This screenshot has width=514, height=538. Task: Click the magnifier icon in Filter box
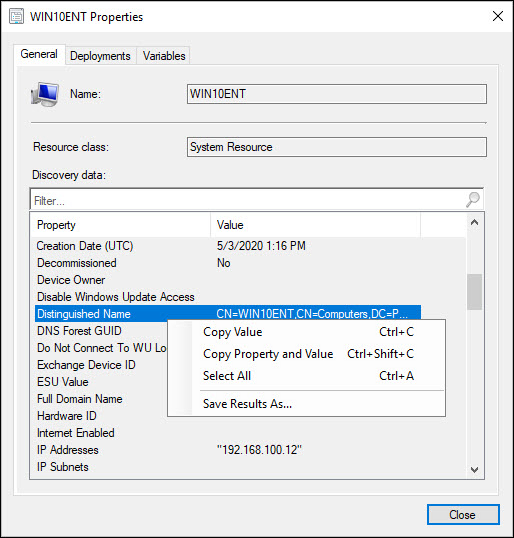473,199
